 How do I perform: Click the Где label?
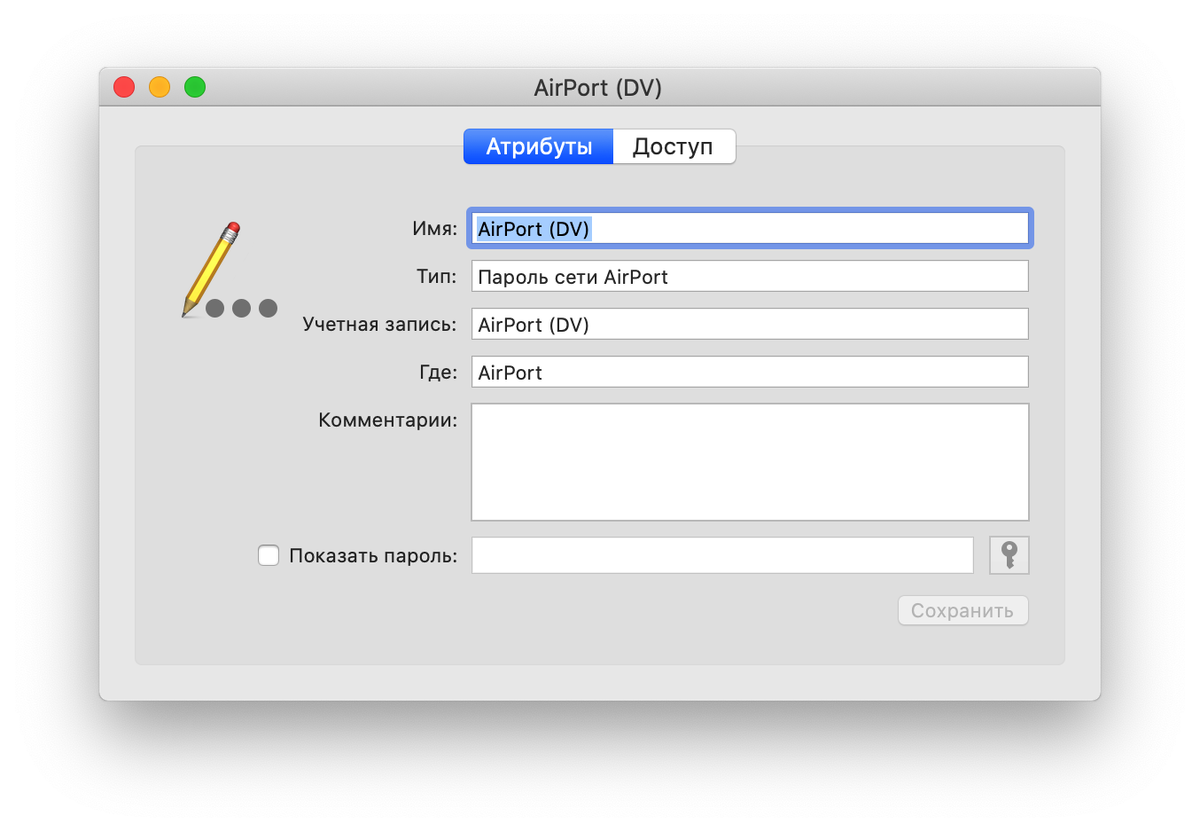pyautogui.click(x=438, y=372)
